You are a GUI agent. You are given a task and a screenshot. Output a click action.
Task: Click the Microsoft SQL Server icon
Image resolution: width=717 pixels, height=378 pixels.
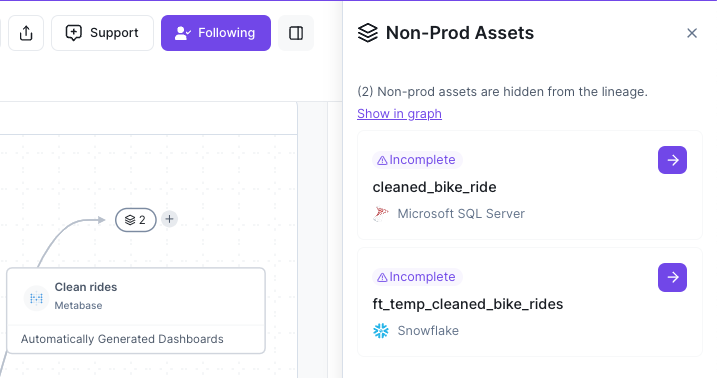point(380,214)
